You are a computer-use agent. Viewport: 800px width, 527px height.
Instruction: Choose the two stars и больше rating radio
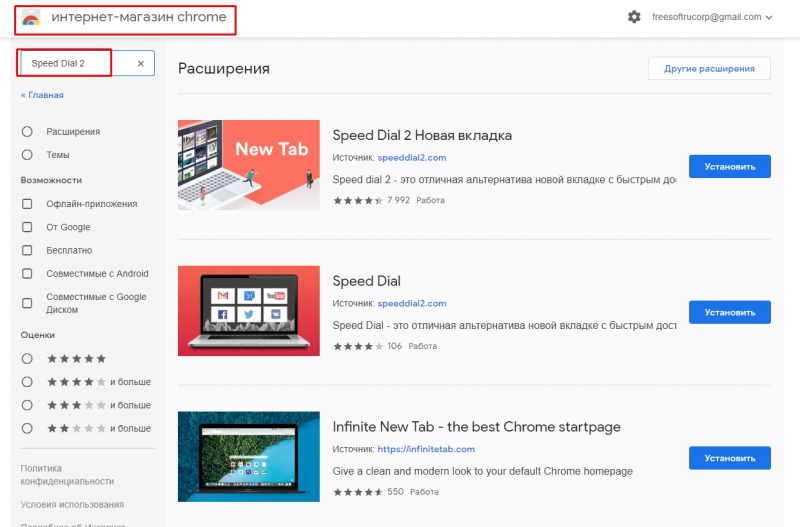pos(27,428)
